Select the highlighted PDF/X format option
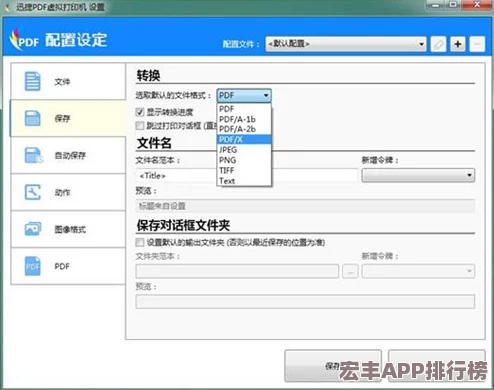The width and height of the screenshot is (494, 390). tap(244, 139)
